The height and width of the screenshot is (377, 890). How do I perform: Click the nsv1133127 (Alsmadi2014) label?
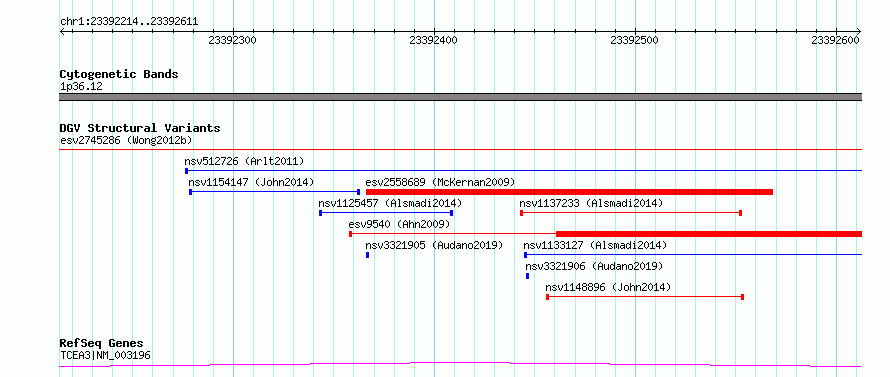click(x=595, y=245)
